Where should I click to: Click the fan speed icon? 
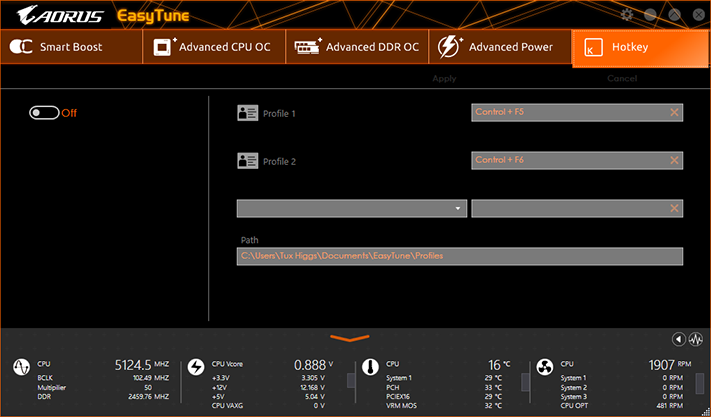[x=545, y=367]
